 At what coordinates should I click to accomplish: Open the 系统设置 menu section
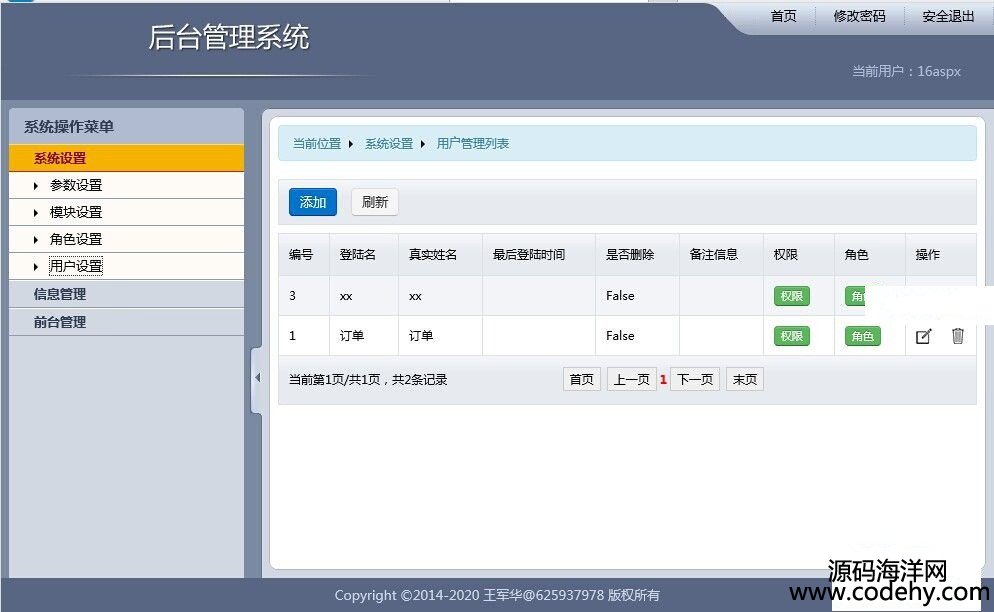tap(126, 158)
